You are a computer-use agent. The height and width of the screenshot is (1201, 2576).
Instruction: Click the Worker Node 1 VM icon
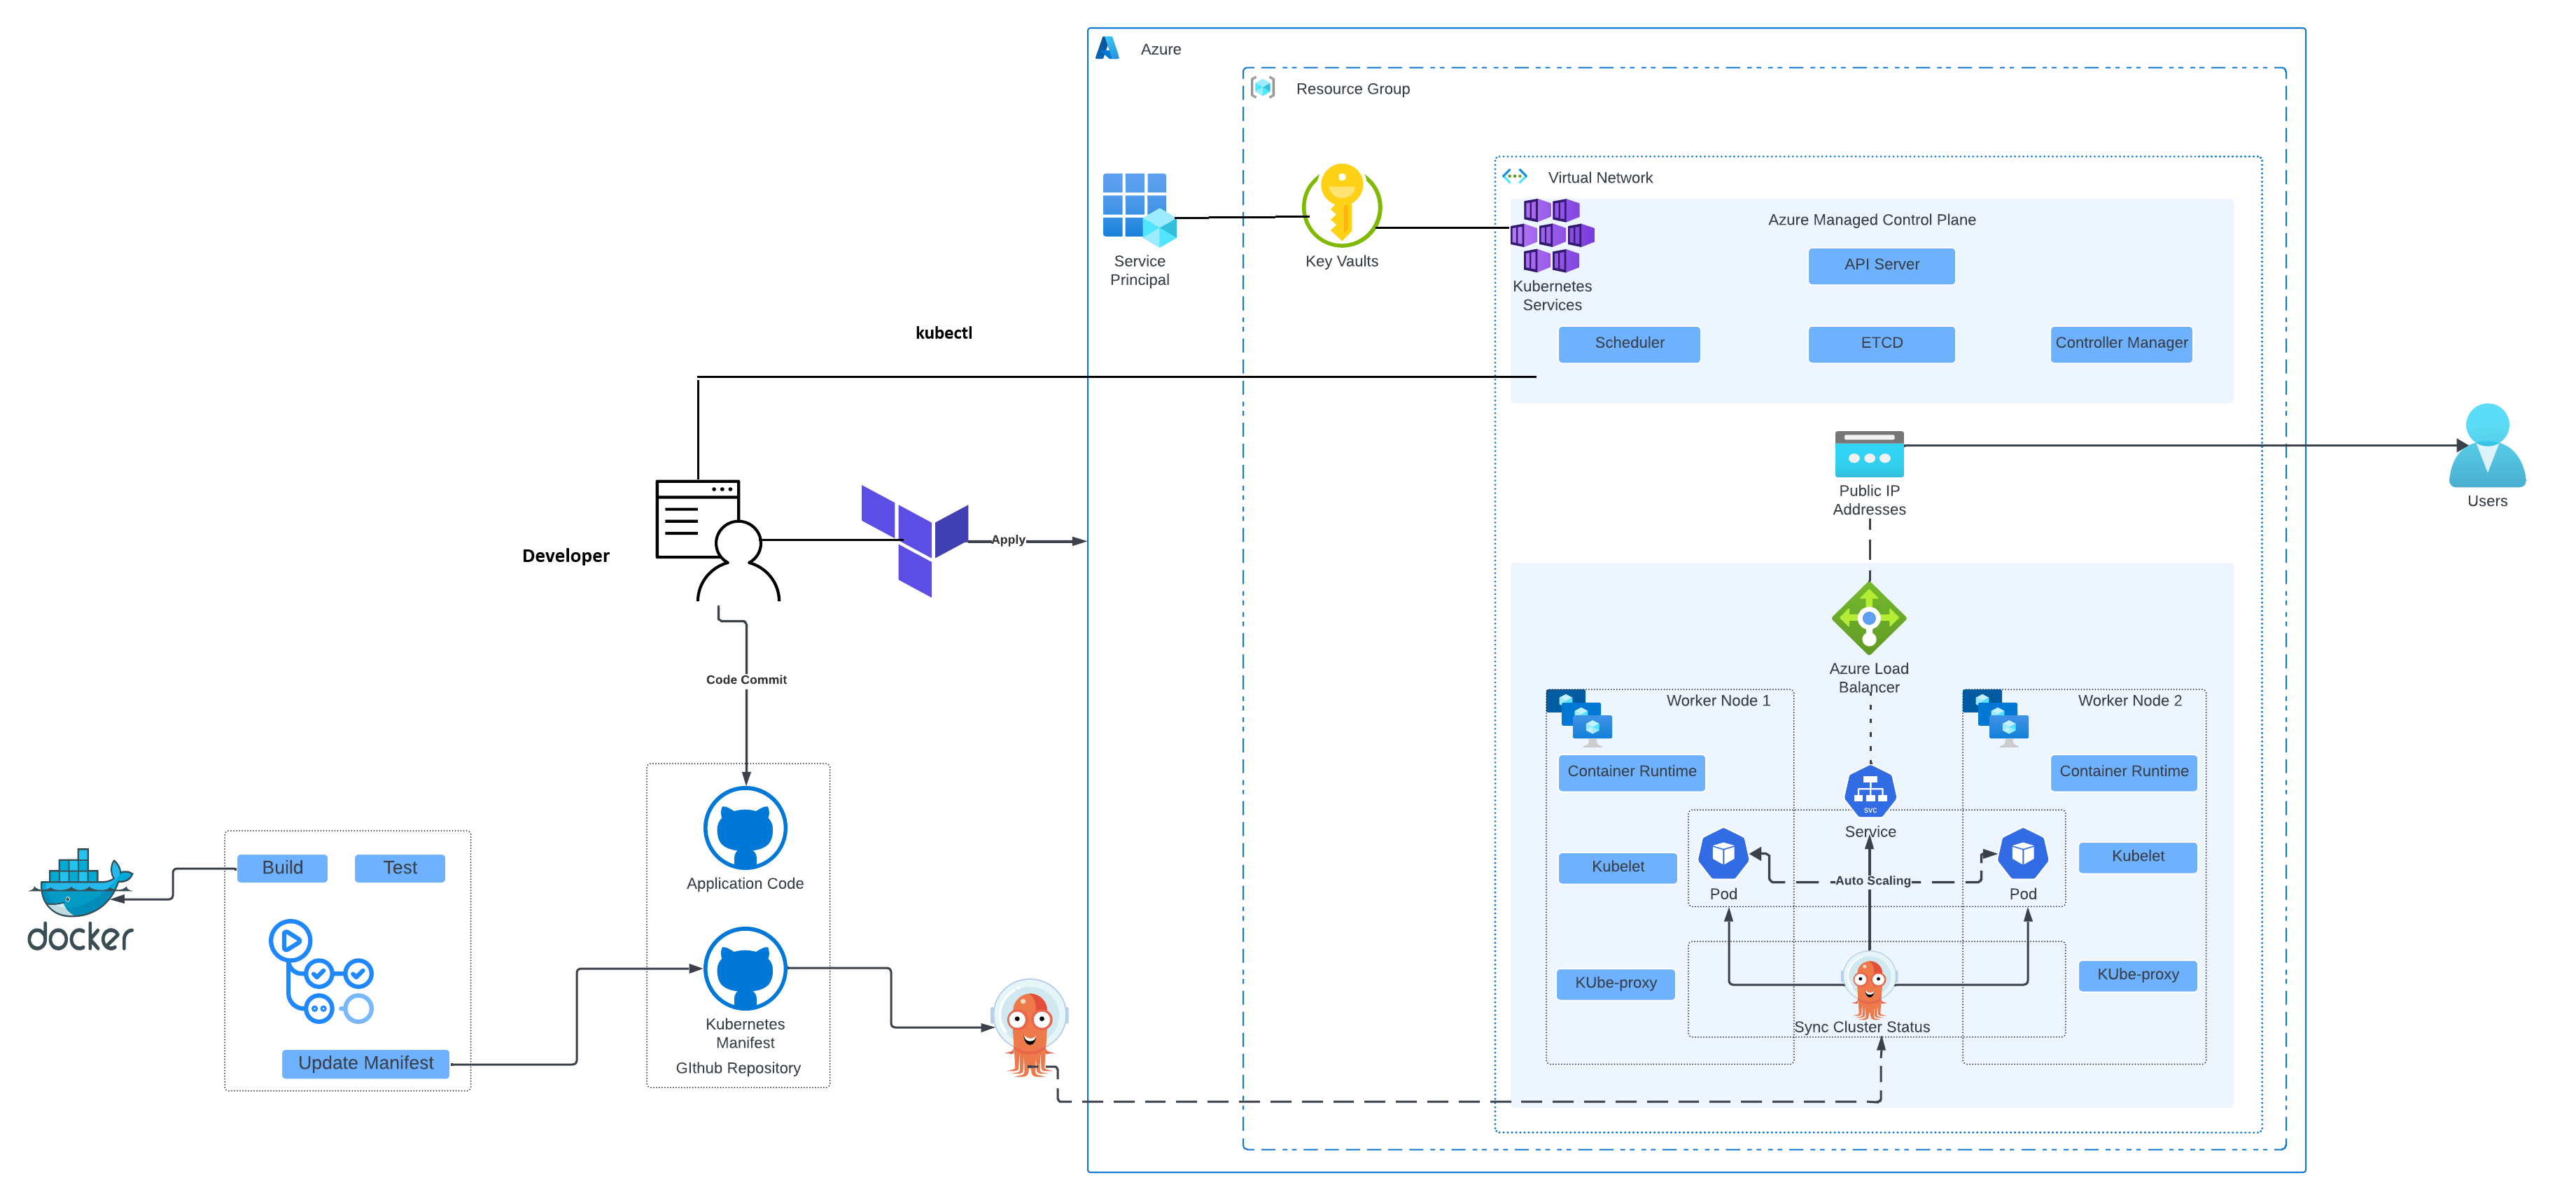(1579, 718)
